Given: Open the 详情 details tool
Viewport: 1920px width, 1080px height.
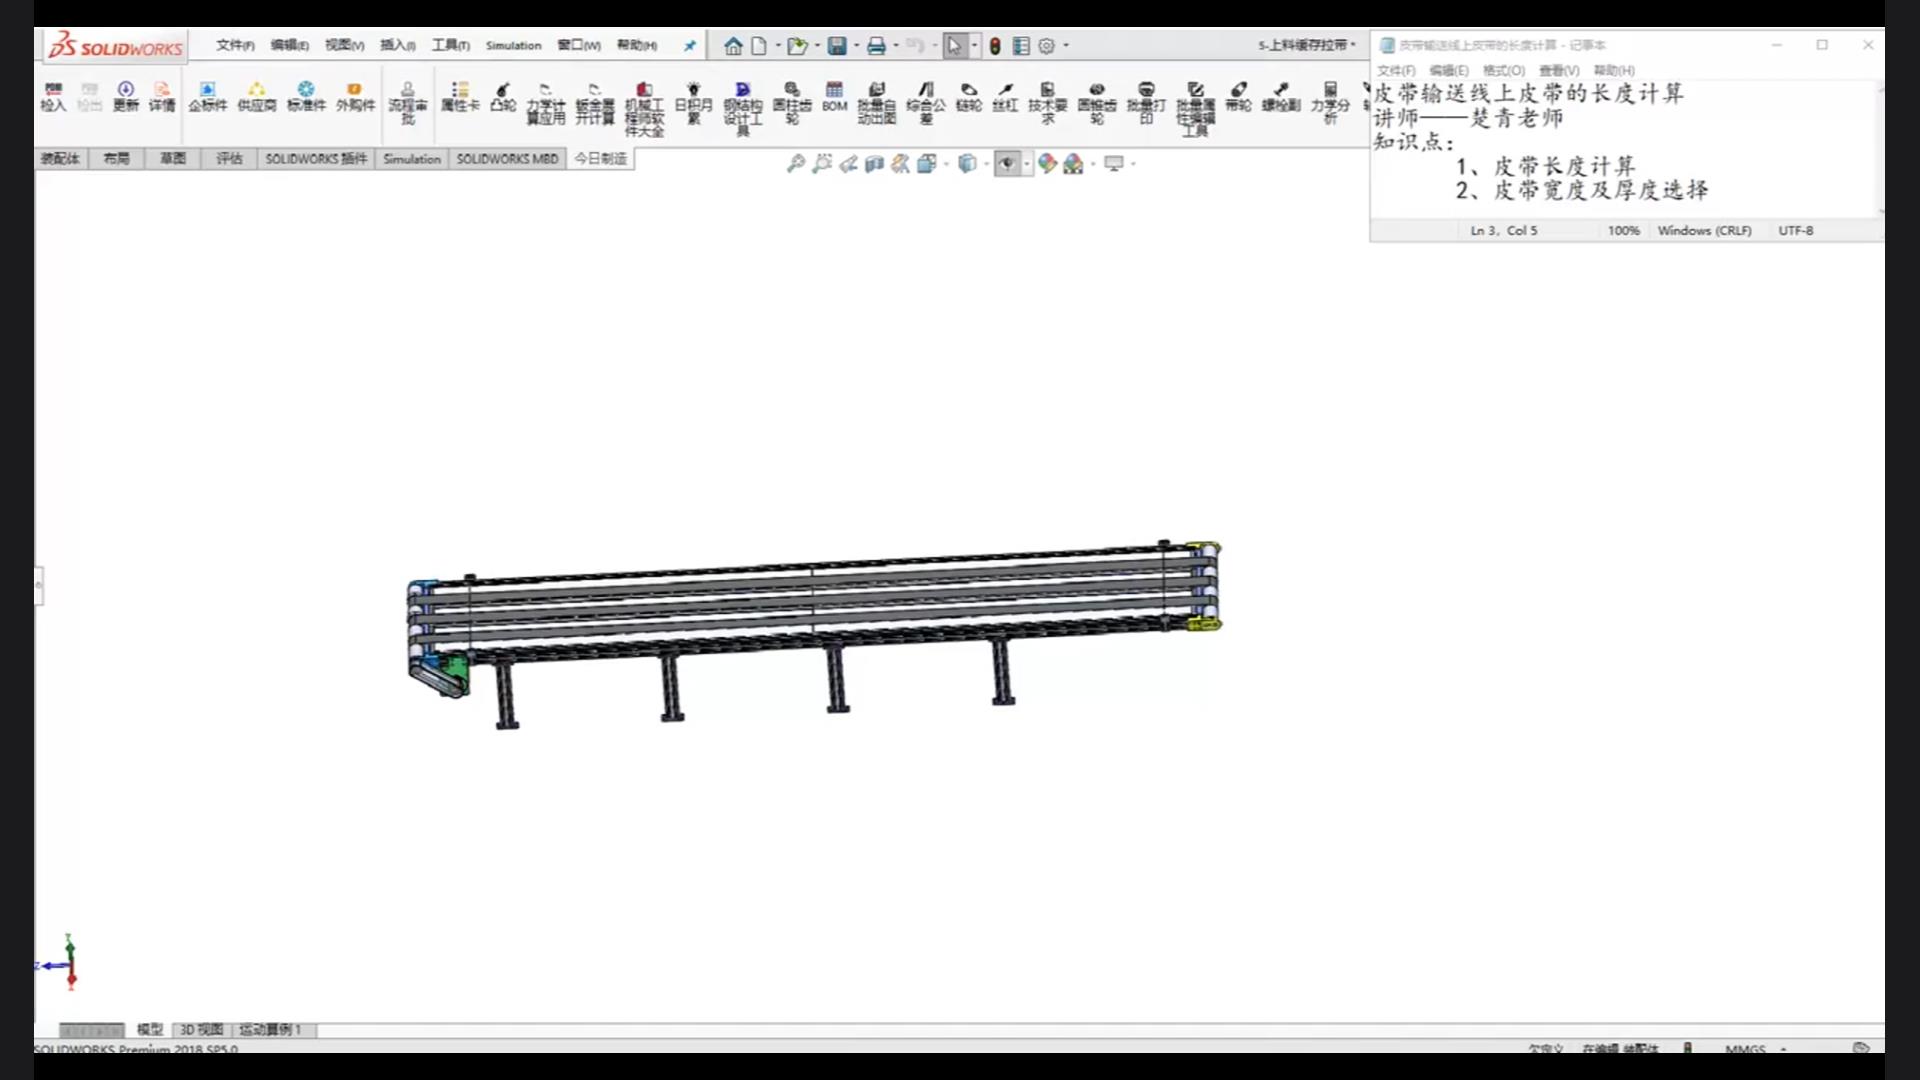Looking at the screenshot, I should pos(162,97).
